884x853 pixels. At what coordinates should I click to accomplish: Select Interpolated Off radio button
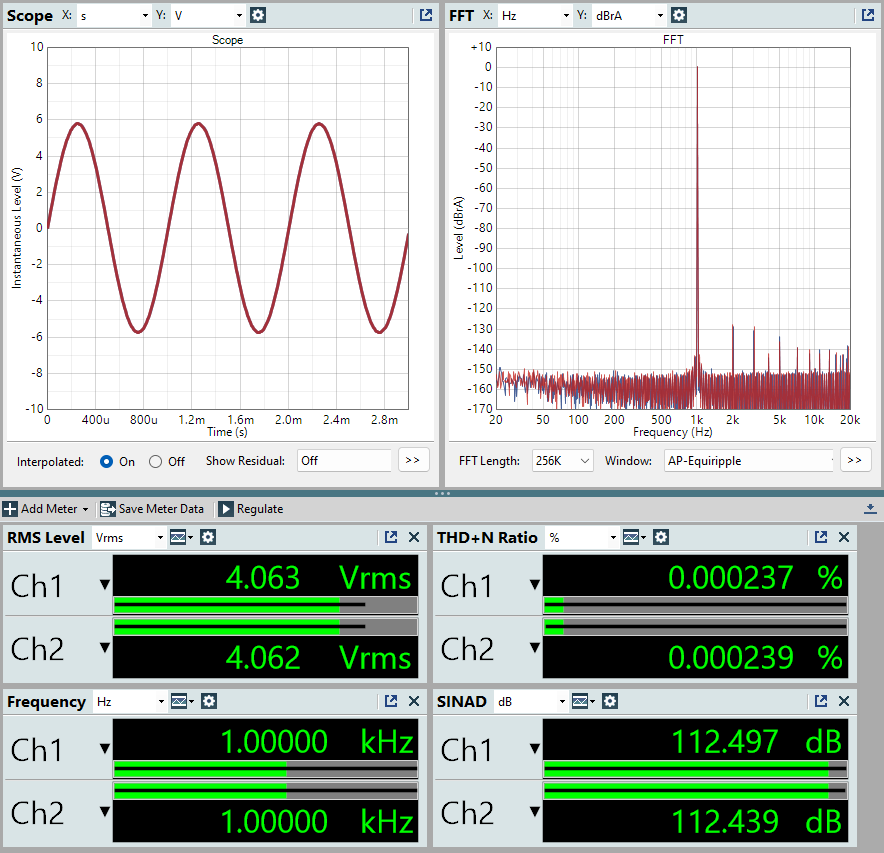point(155,461)
